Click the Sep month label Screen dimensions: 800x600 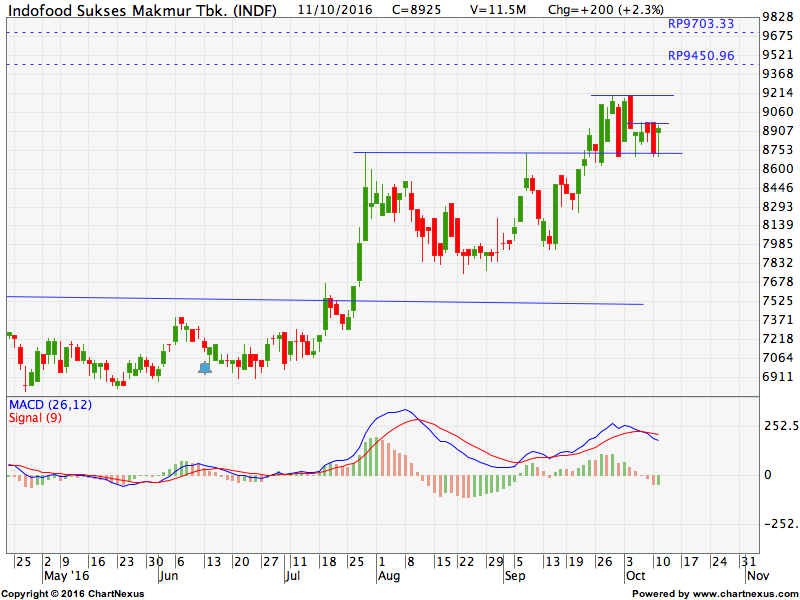click(515, 576)
